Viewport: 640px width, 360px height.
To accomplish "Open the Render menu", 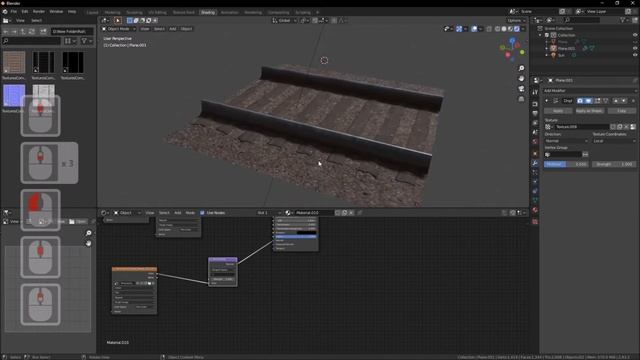I will pos(39,12).
